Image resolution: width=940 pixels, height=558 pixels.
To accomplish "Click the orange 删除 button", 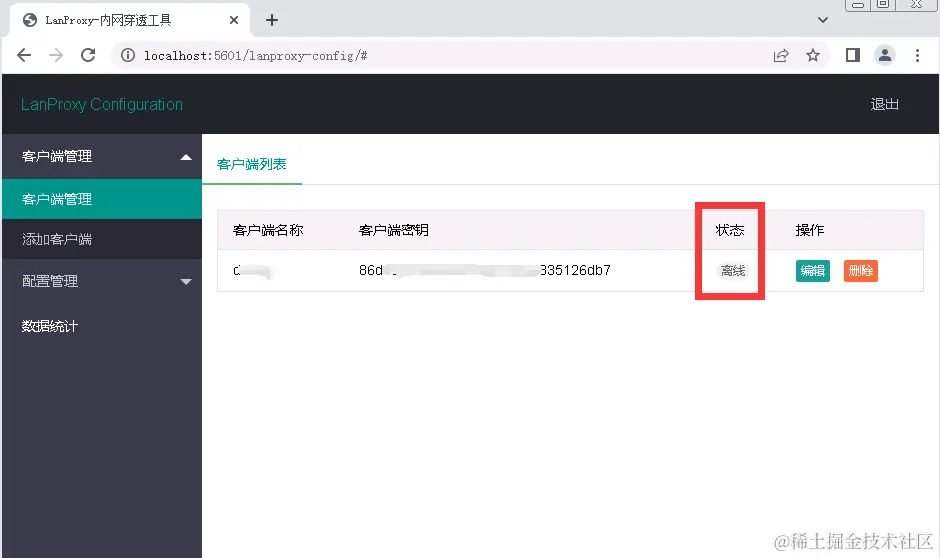I will 861,271.
